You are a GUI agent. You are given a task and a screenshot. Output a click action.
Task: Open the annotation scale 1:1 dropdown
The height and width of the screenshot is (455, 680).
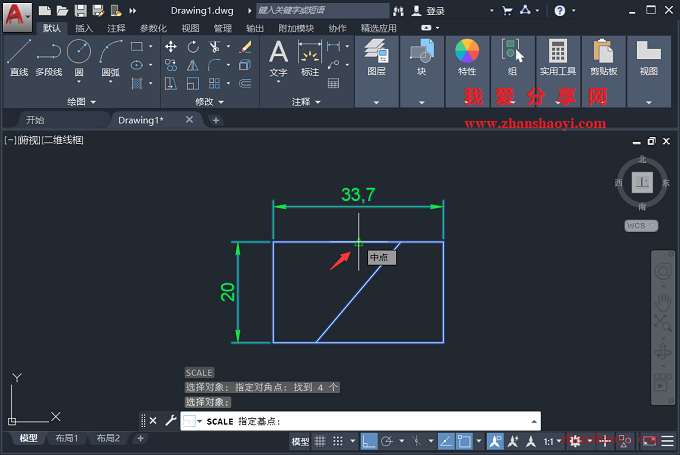(552, 442)
